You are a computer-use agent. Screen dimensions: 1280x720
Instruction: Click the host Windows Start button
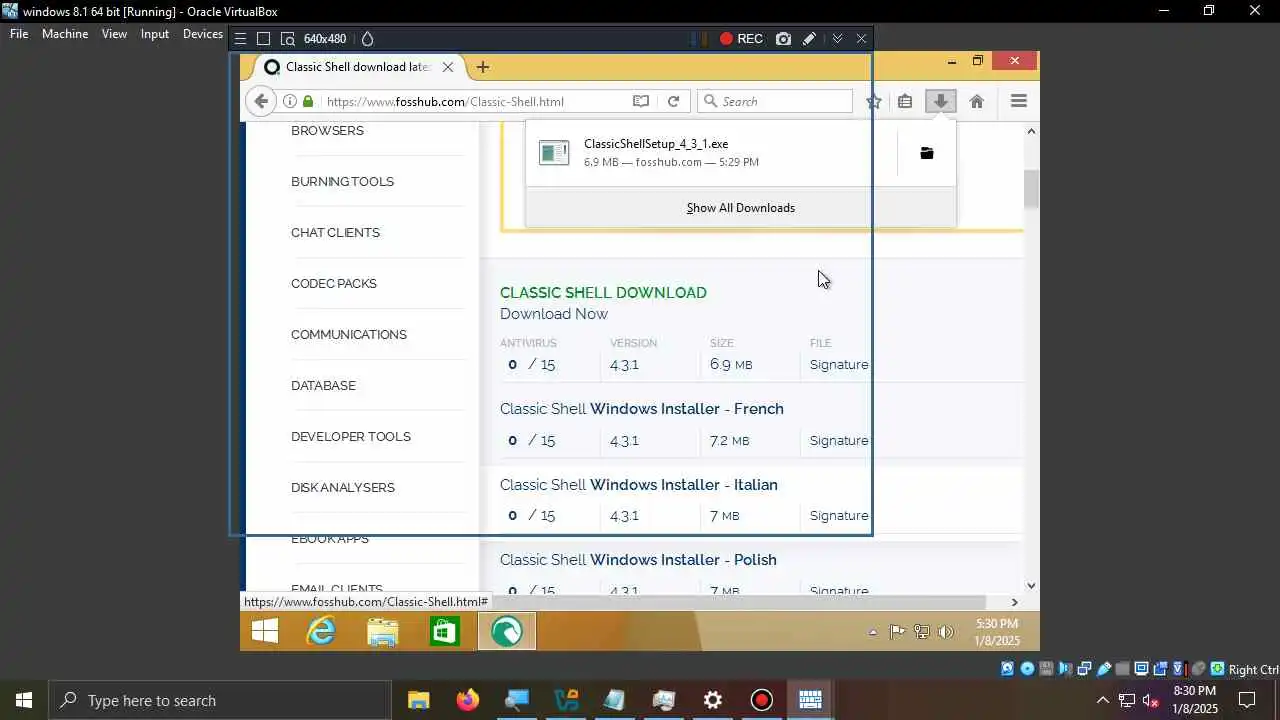click(24, 700)
